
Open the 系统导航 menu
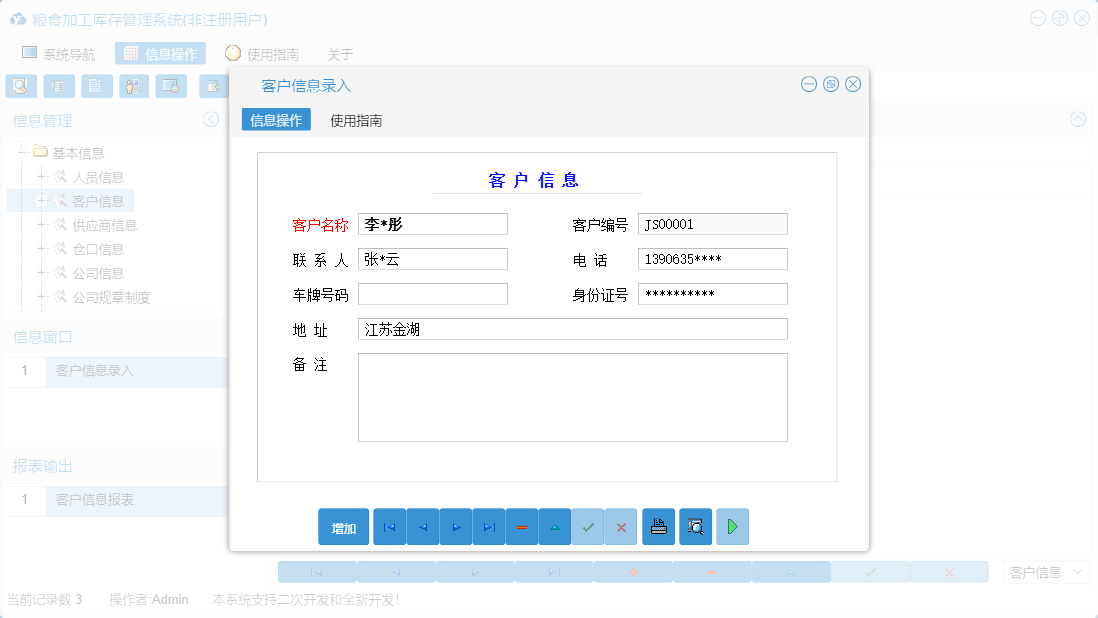coord(60,54)
